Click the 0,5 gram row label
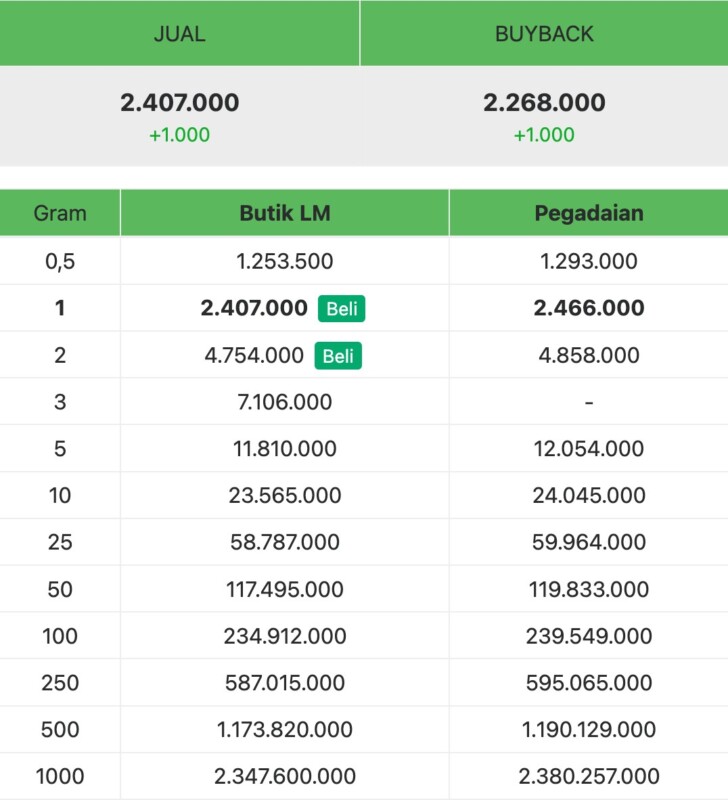Screen dimensions: 728x800 click(60, 262)
